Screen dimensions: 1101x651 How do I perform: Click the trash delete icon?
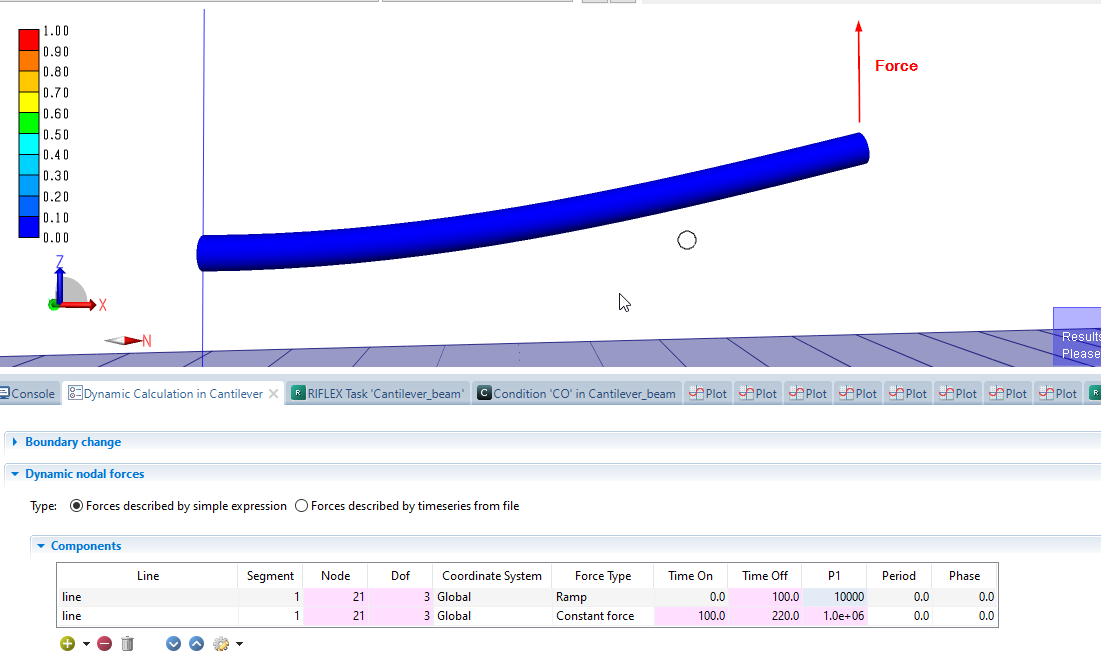pos(127,644)
